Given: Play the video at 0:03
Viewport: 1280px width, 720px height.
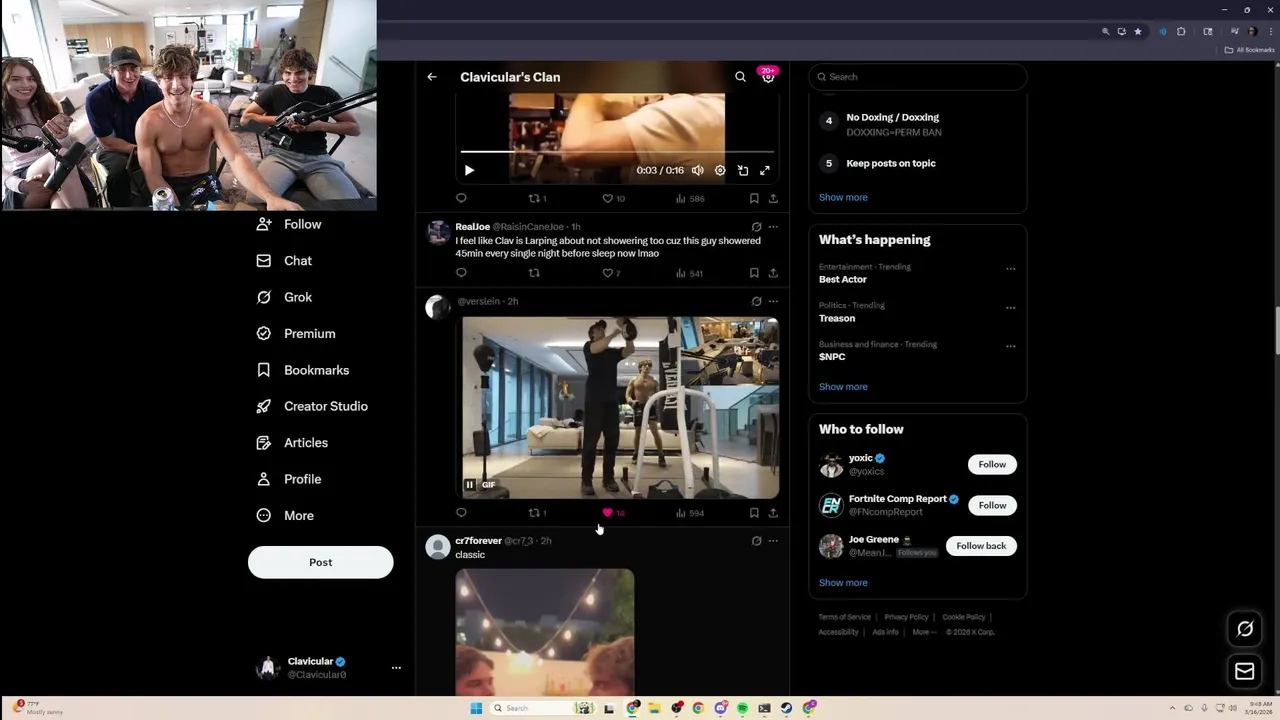Looking at the screenshot, I should 469,170.
